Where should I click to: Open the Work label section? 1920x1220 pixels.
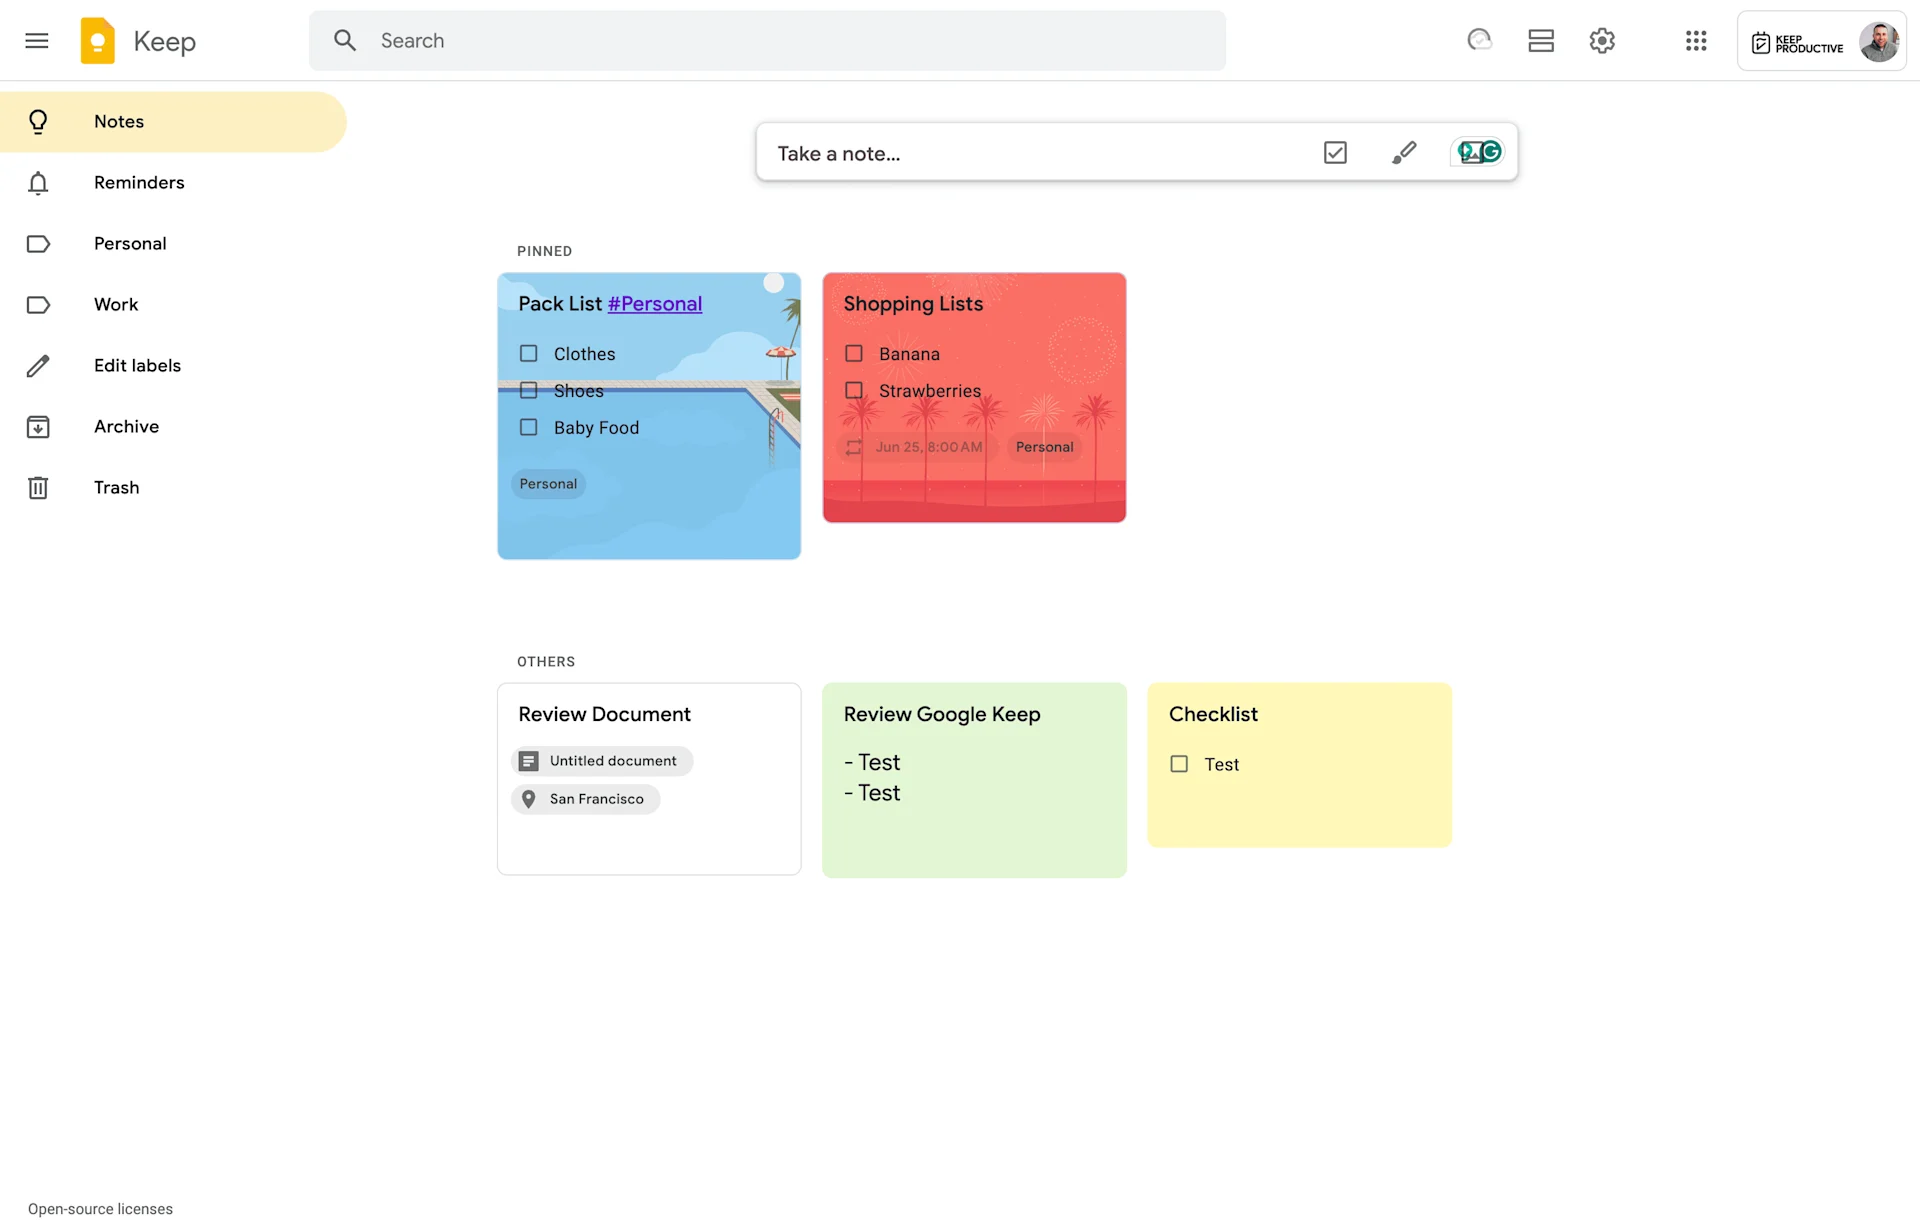tap(116, 304)
